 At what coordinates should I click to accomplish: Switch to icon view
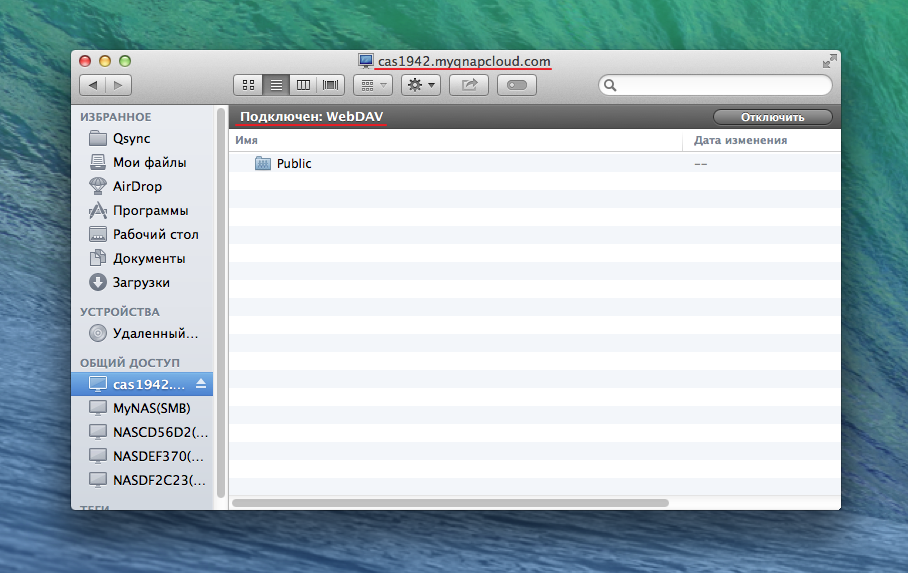tap(248, 85)
